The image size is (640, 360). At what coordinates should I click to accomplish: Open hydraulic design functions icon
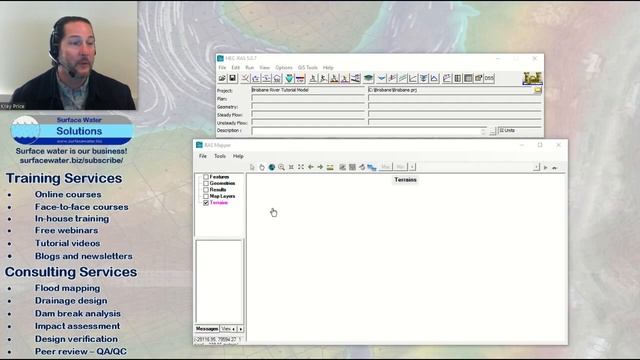356,78
